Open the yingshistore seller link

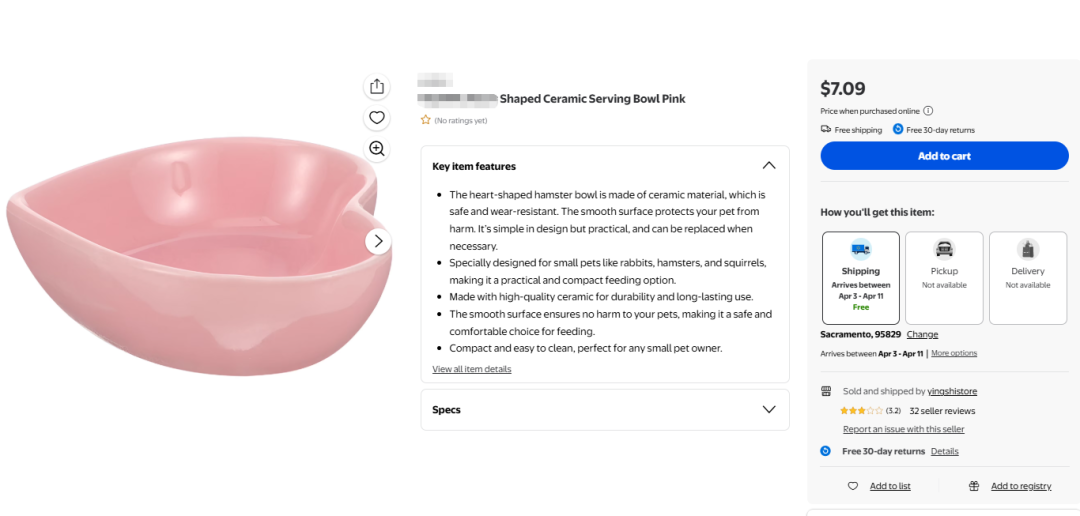952,391
